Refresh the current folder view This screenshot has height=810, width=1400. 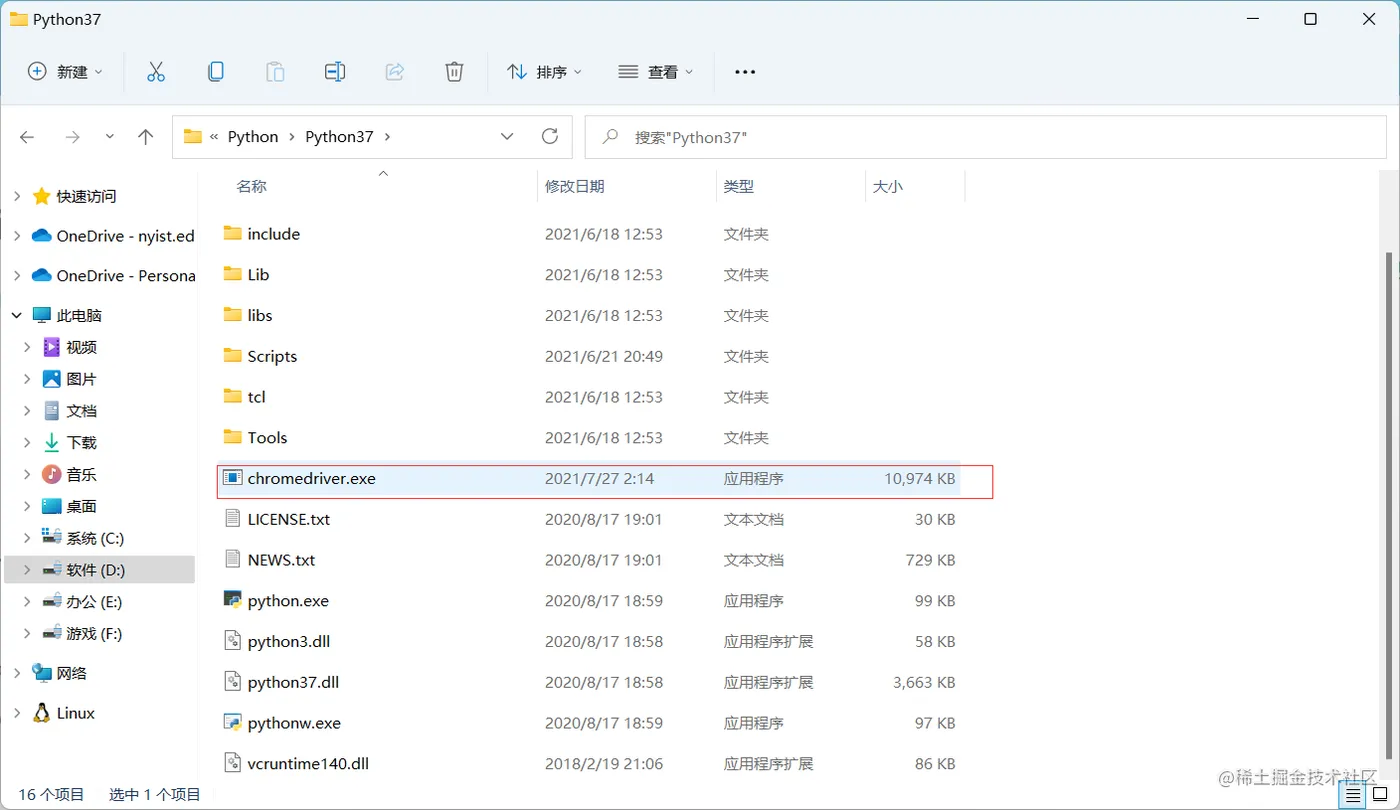pos(549,136)
